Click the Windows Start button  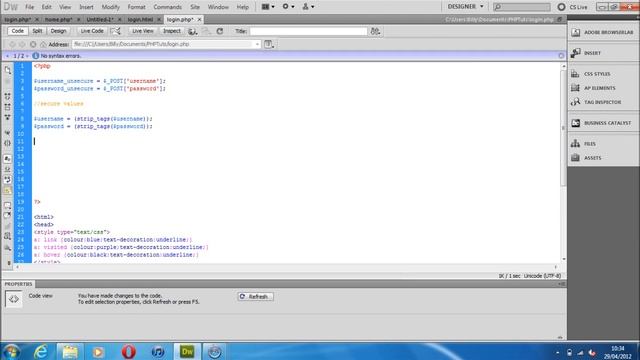[11, 351]
